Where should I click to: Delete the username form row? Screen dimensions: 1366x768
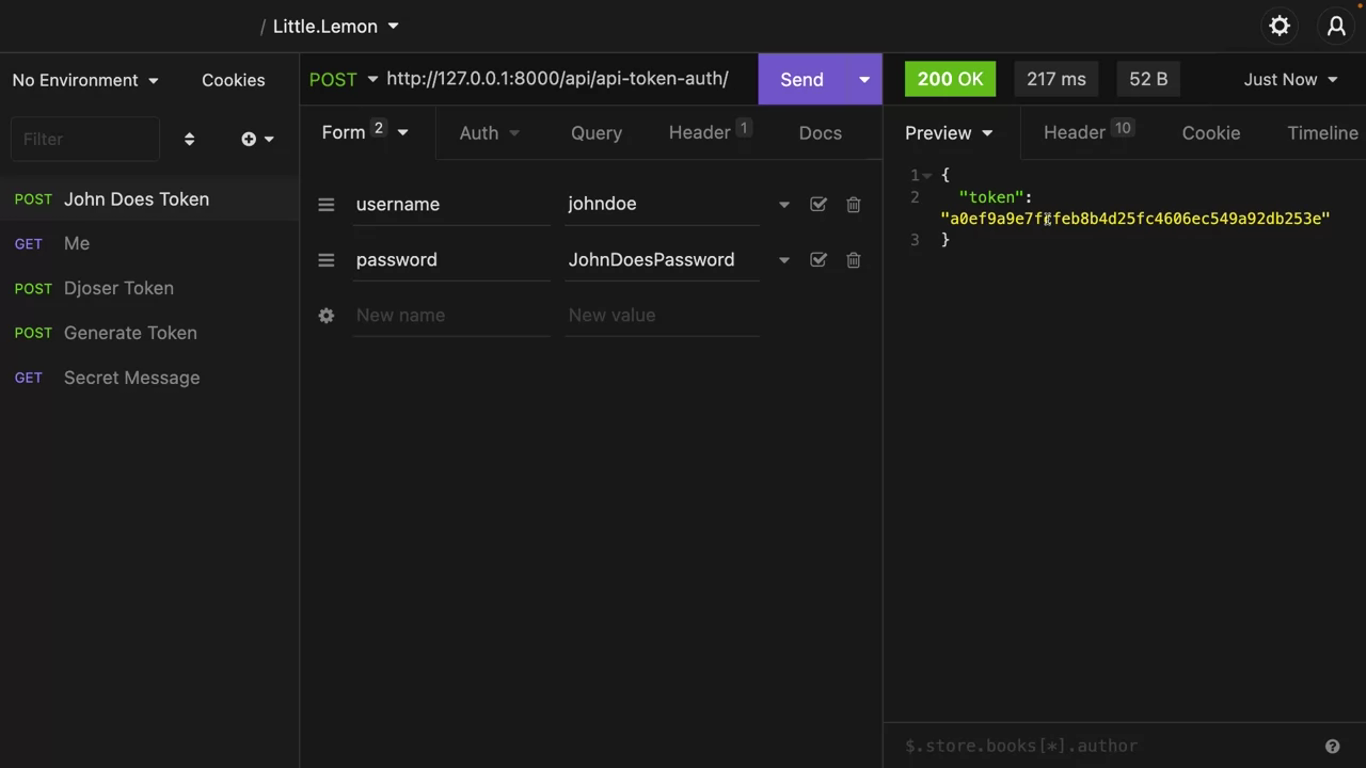tap(853, 204)
